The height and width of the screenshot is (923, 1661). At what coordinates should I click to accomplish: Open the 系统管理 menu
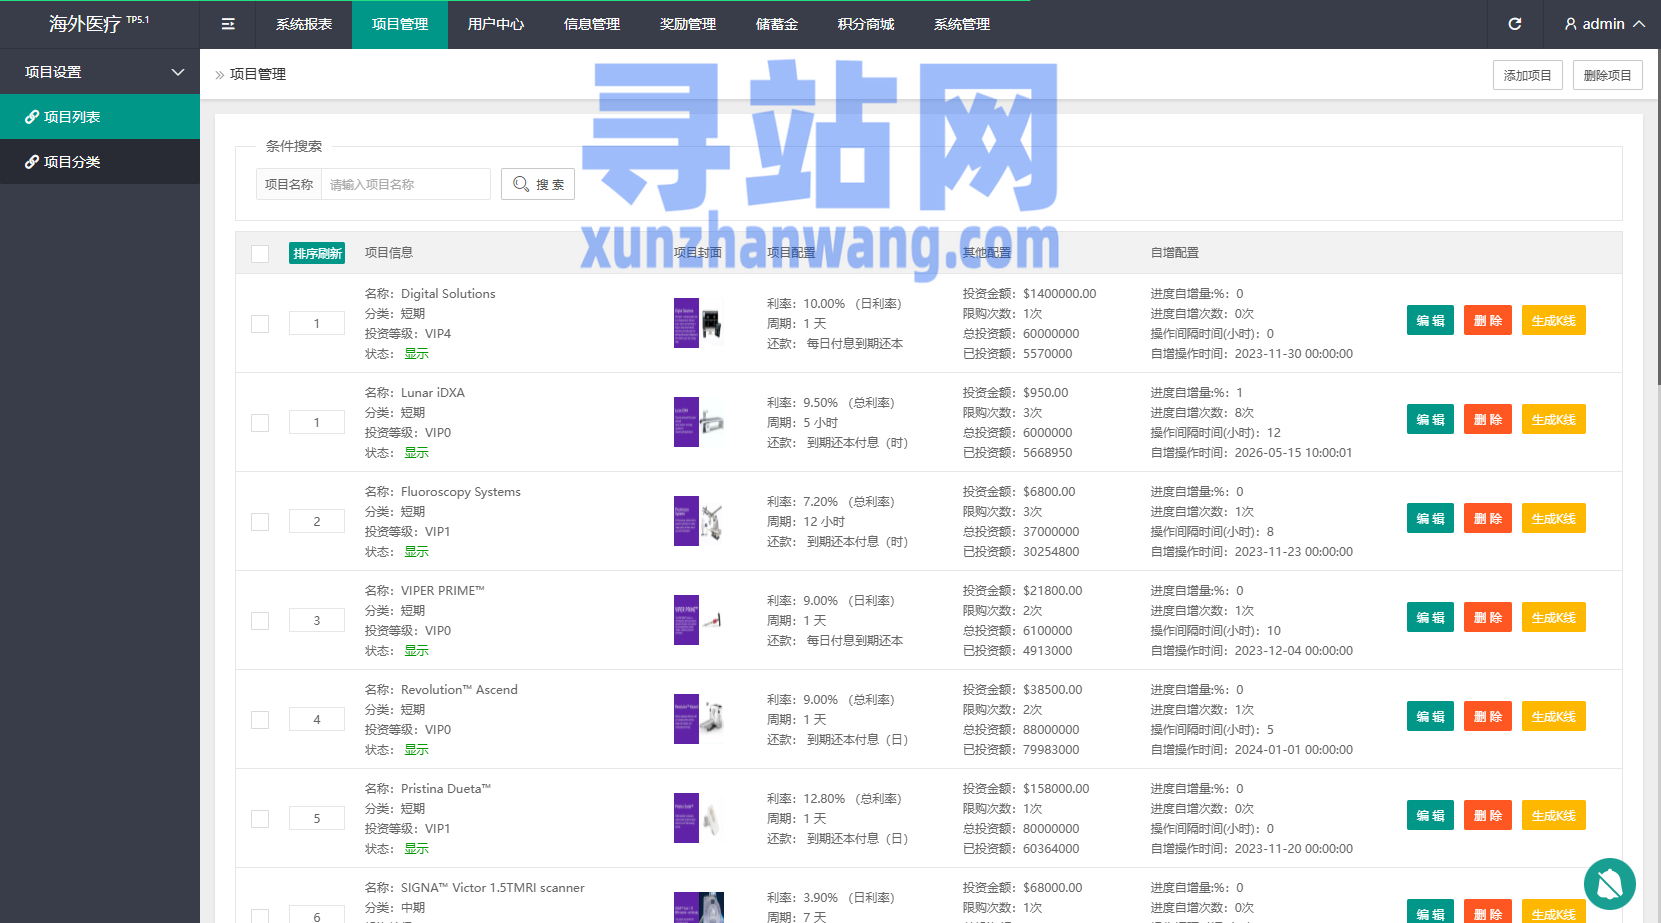click(x=962, y=24)
